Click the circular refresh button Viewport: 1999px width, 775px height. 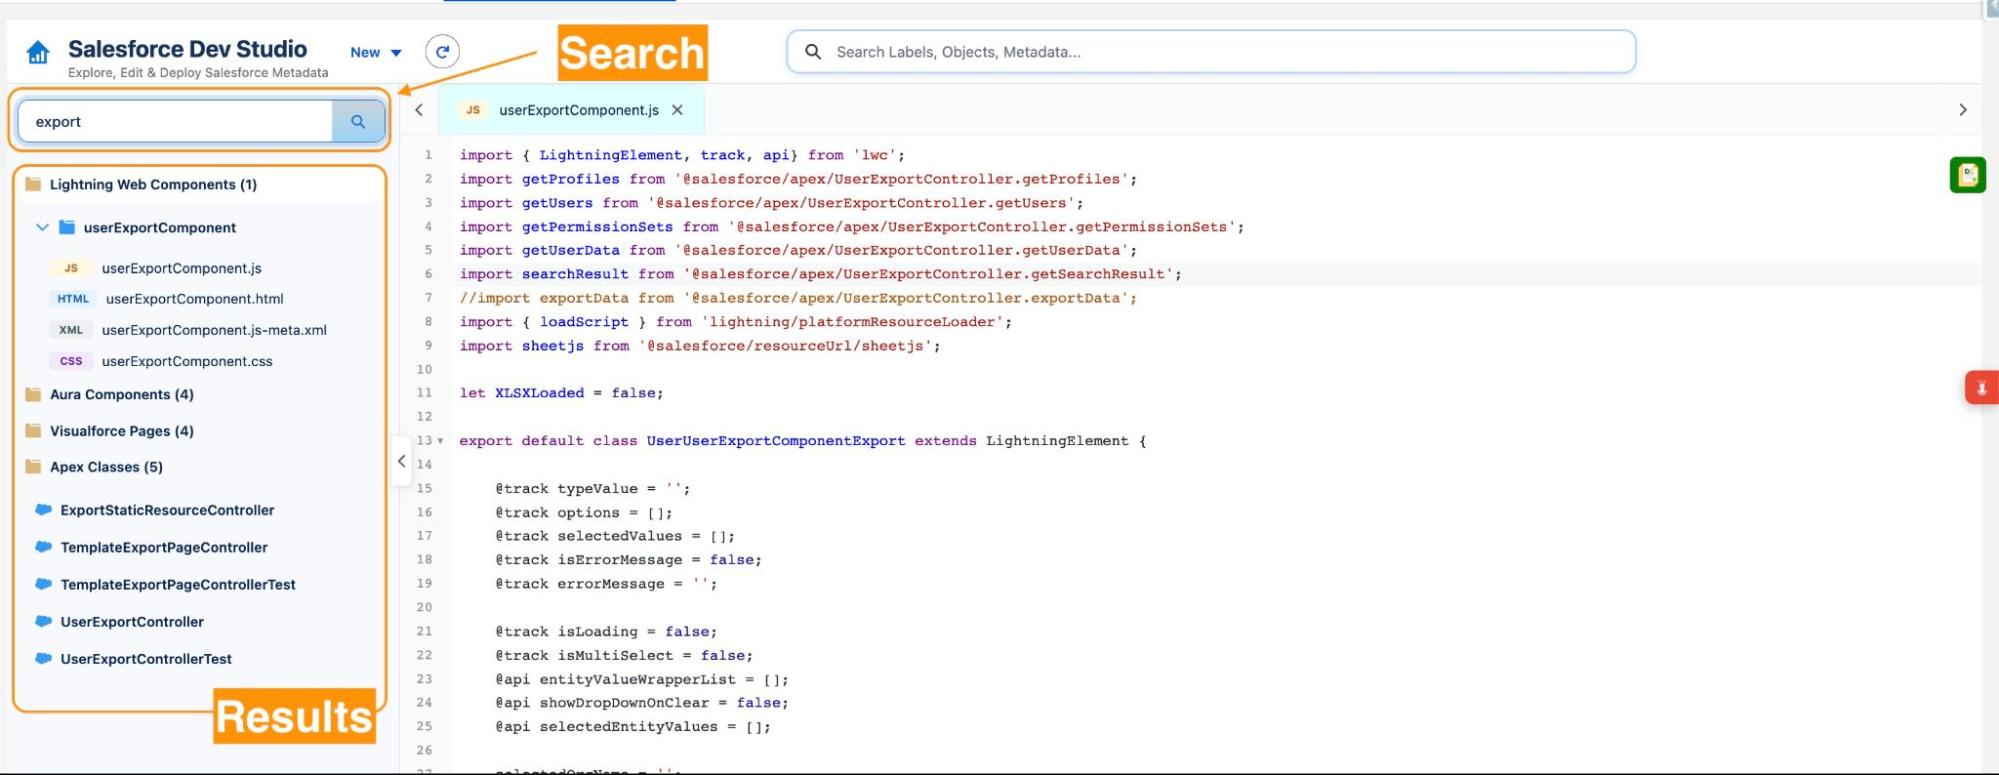click(x=442, y=52)
